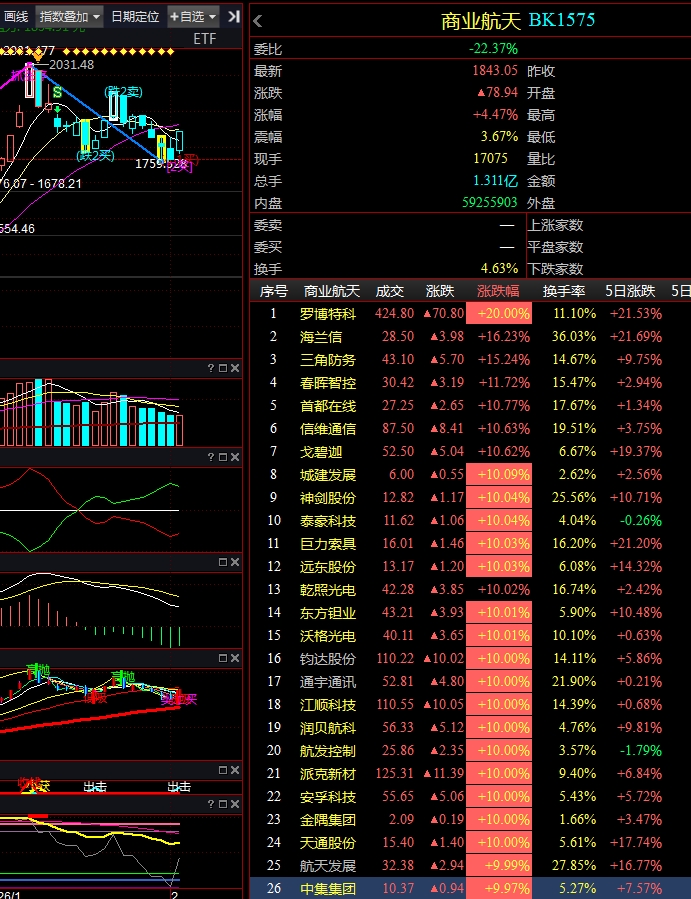691x899 pixels.
Task: Click the jump-to-end arrow icon in chart toolbar
Action: point(233,17)
